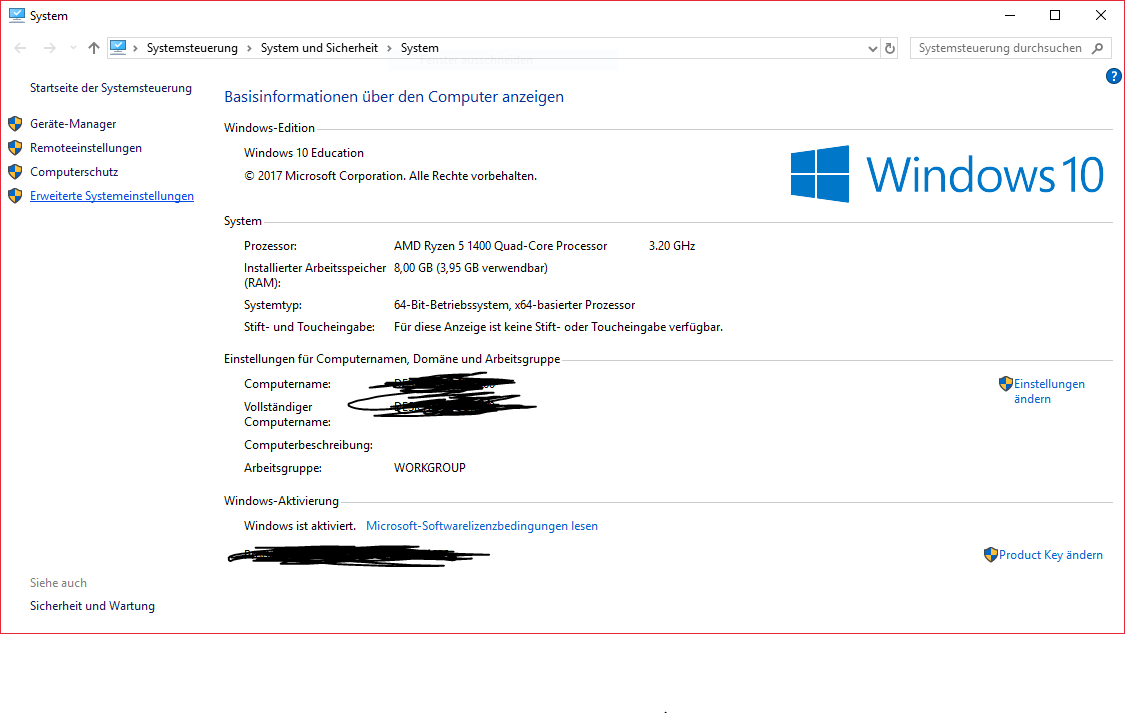
Task: Click the Forward navigation arrow
Action: [50, 48]
